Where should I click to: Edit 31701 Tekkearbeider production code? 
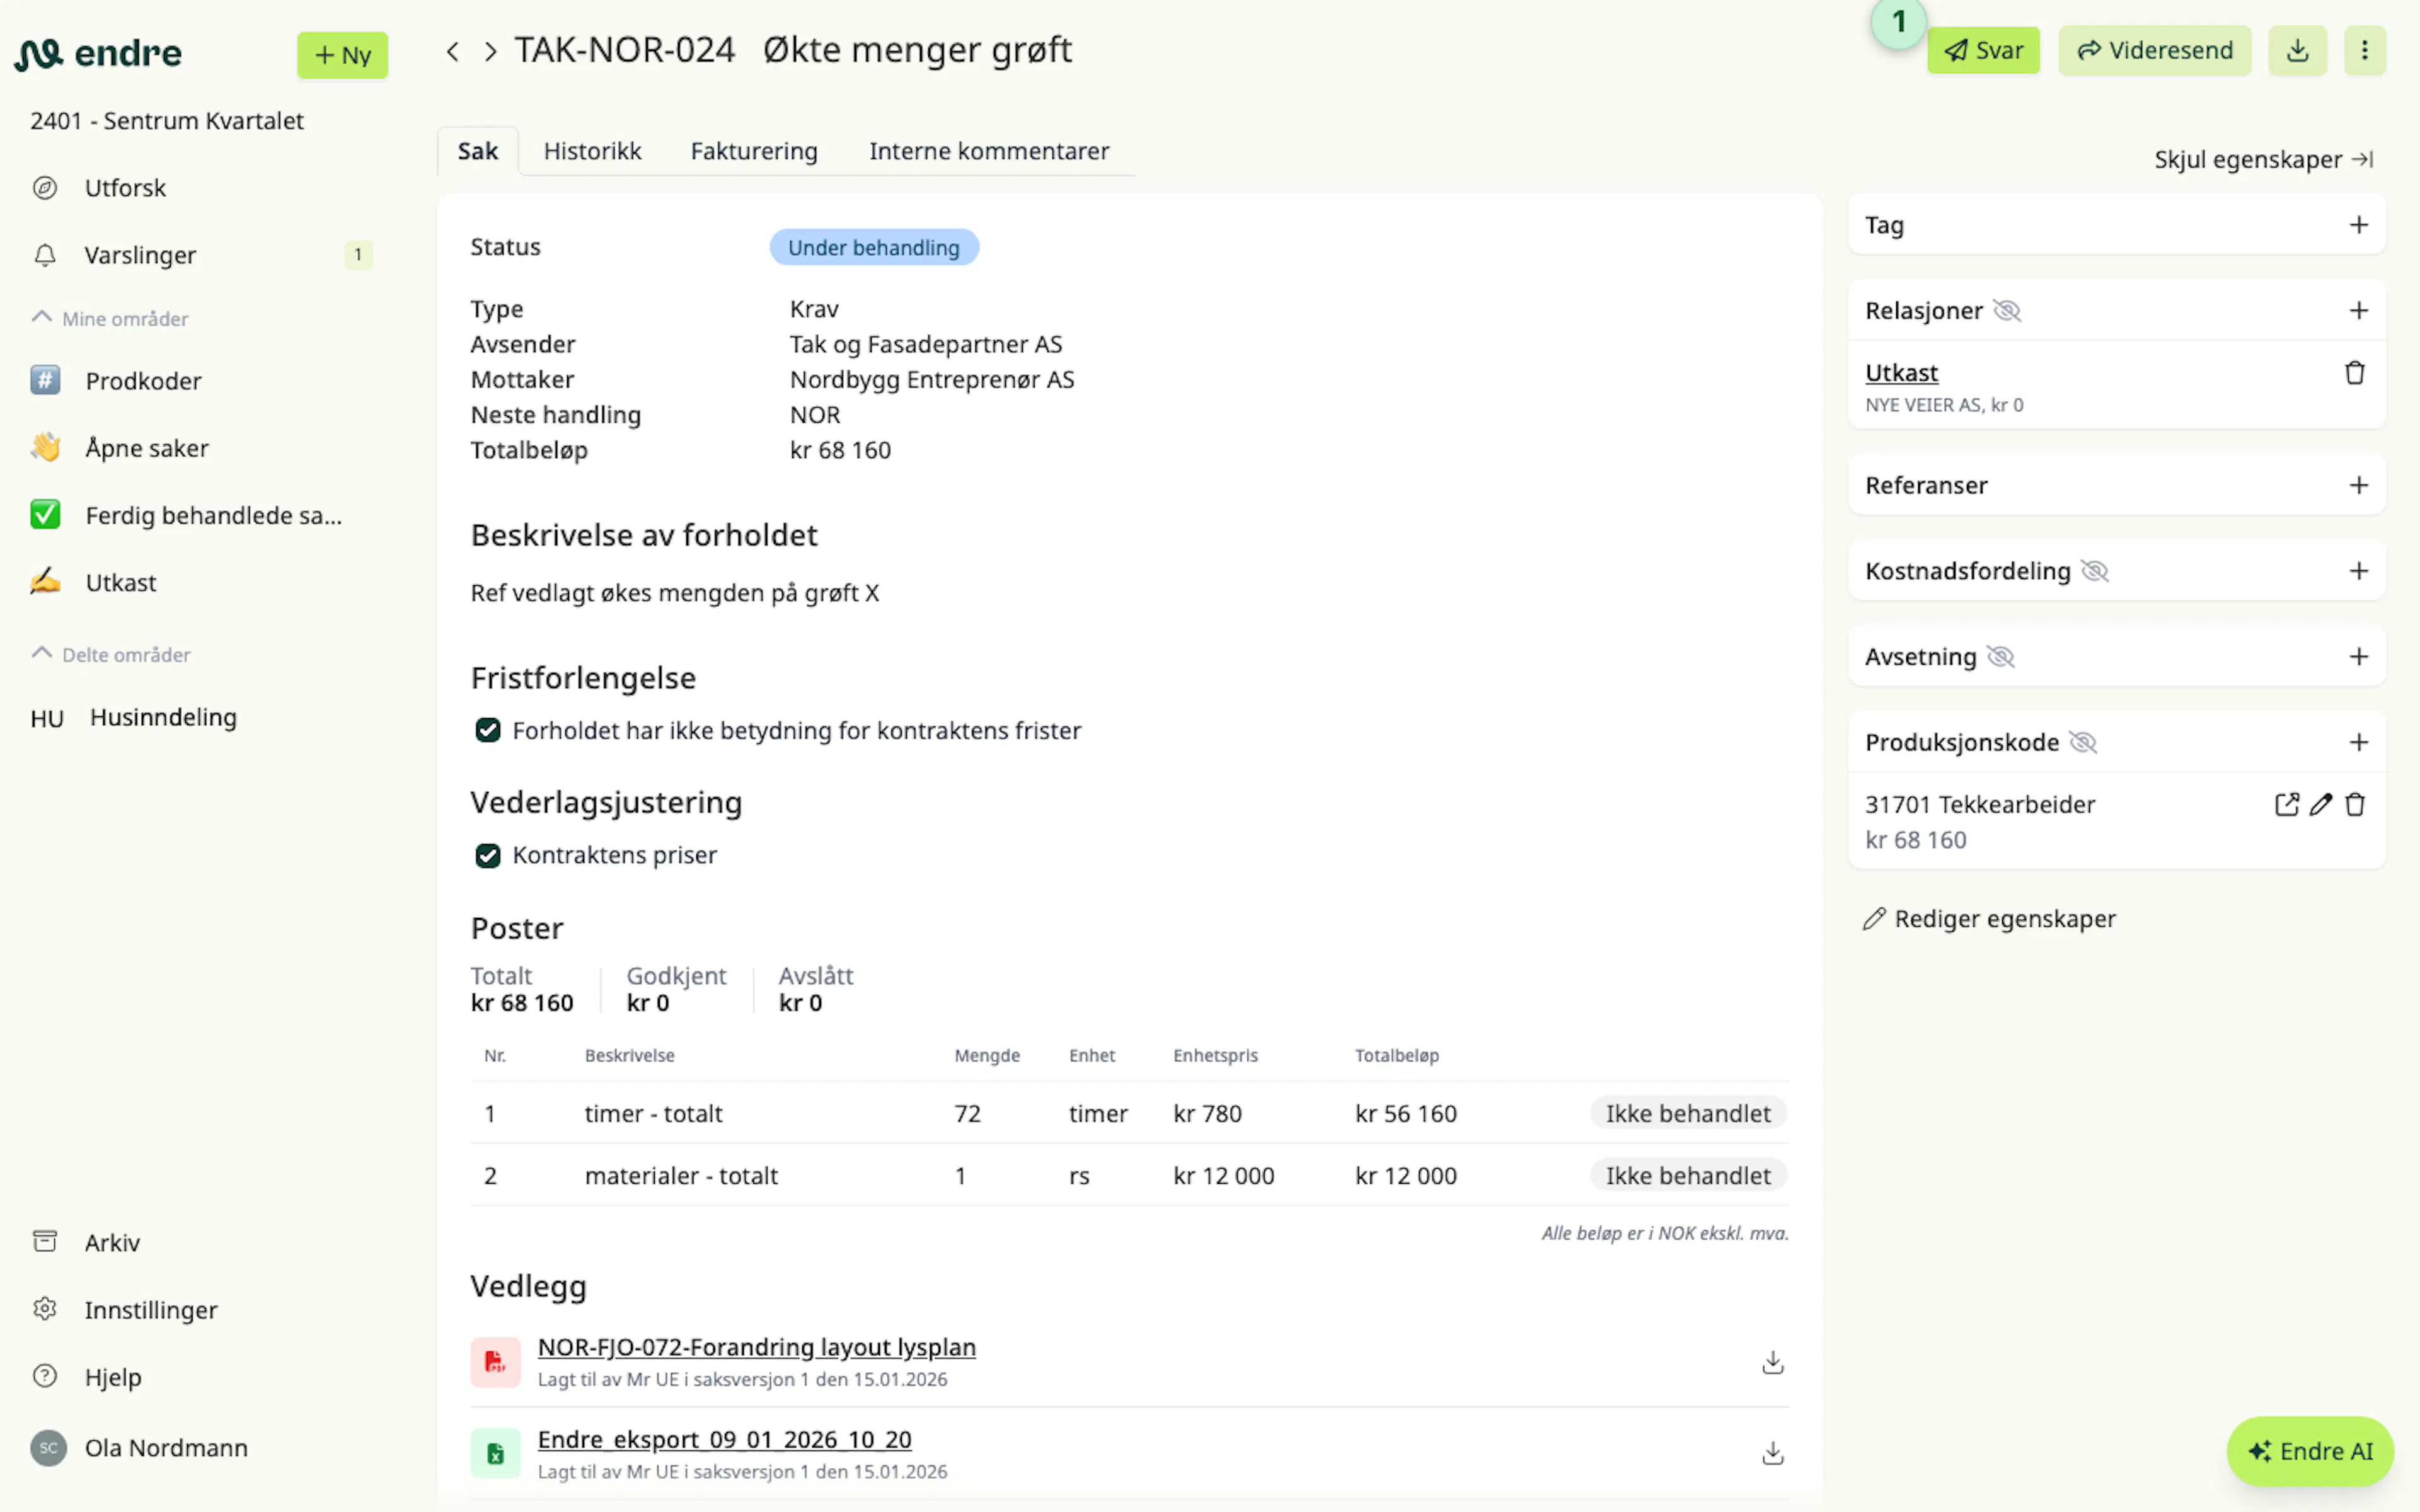2321,804
